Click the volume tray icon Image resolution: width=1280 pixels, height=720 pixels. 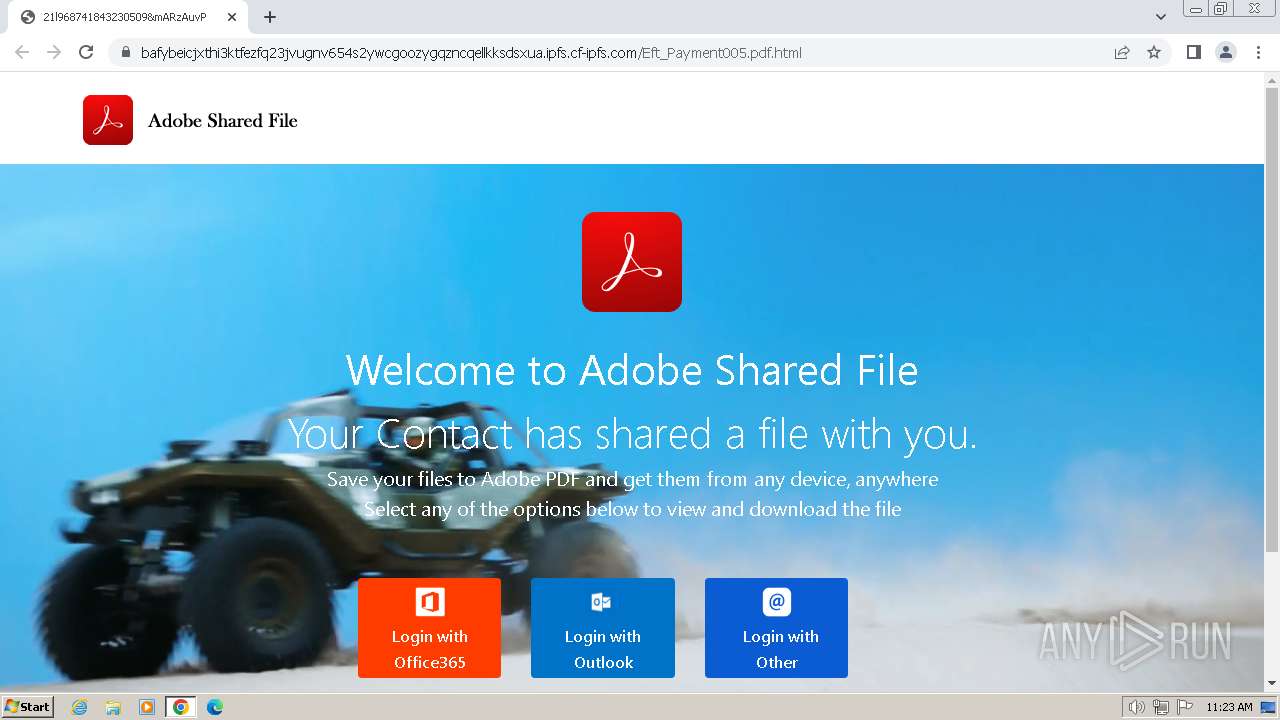click(1137, 707)
